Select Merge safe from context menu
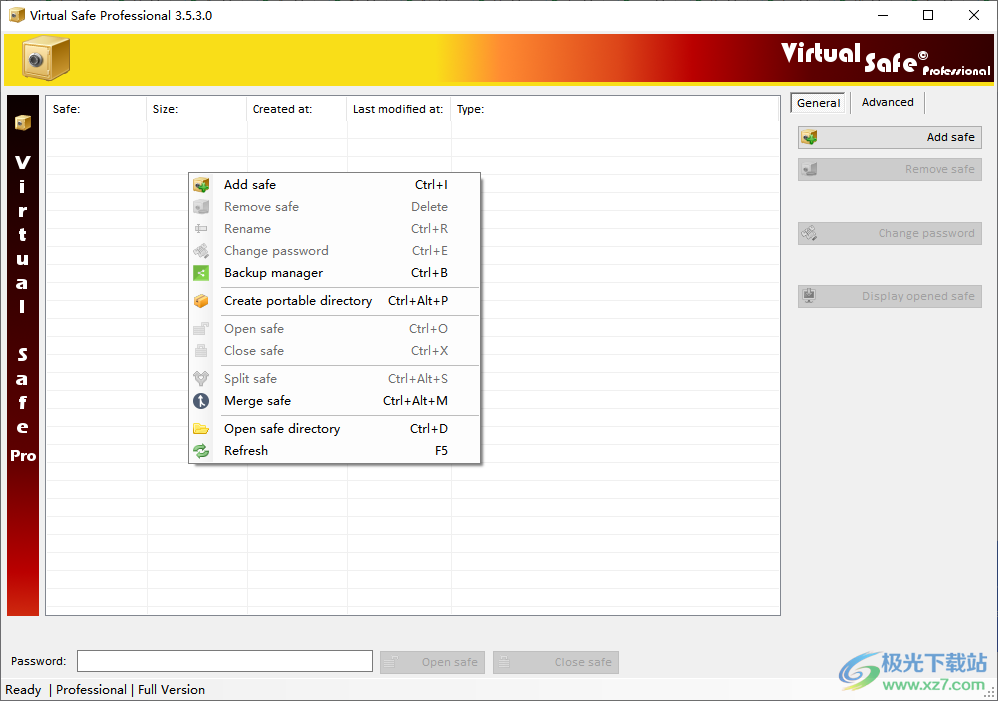998x701 pixels. (x=334, y=400)
